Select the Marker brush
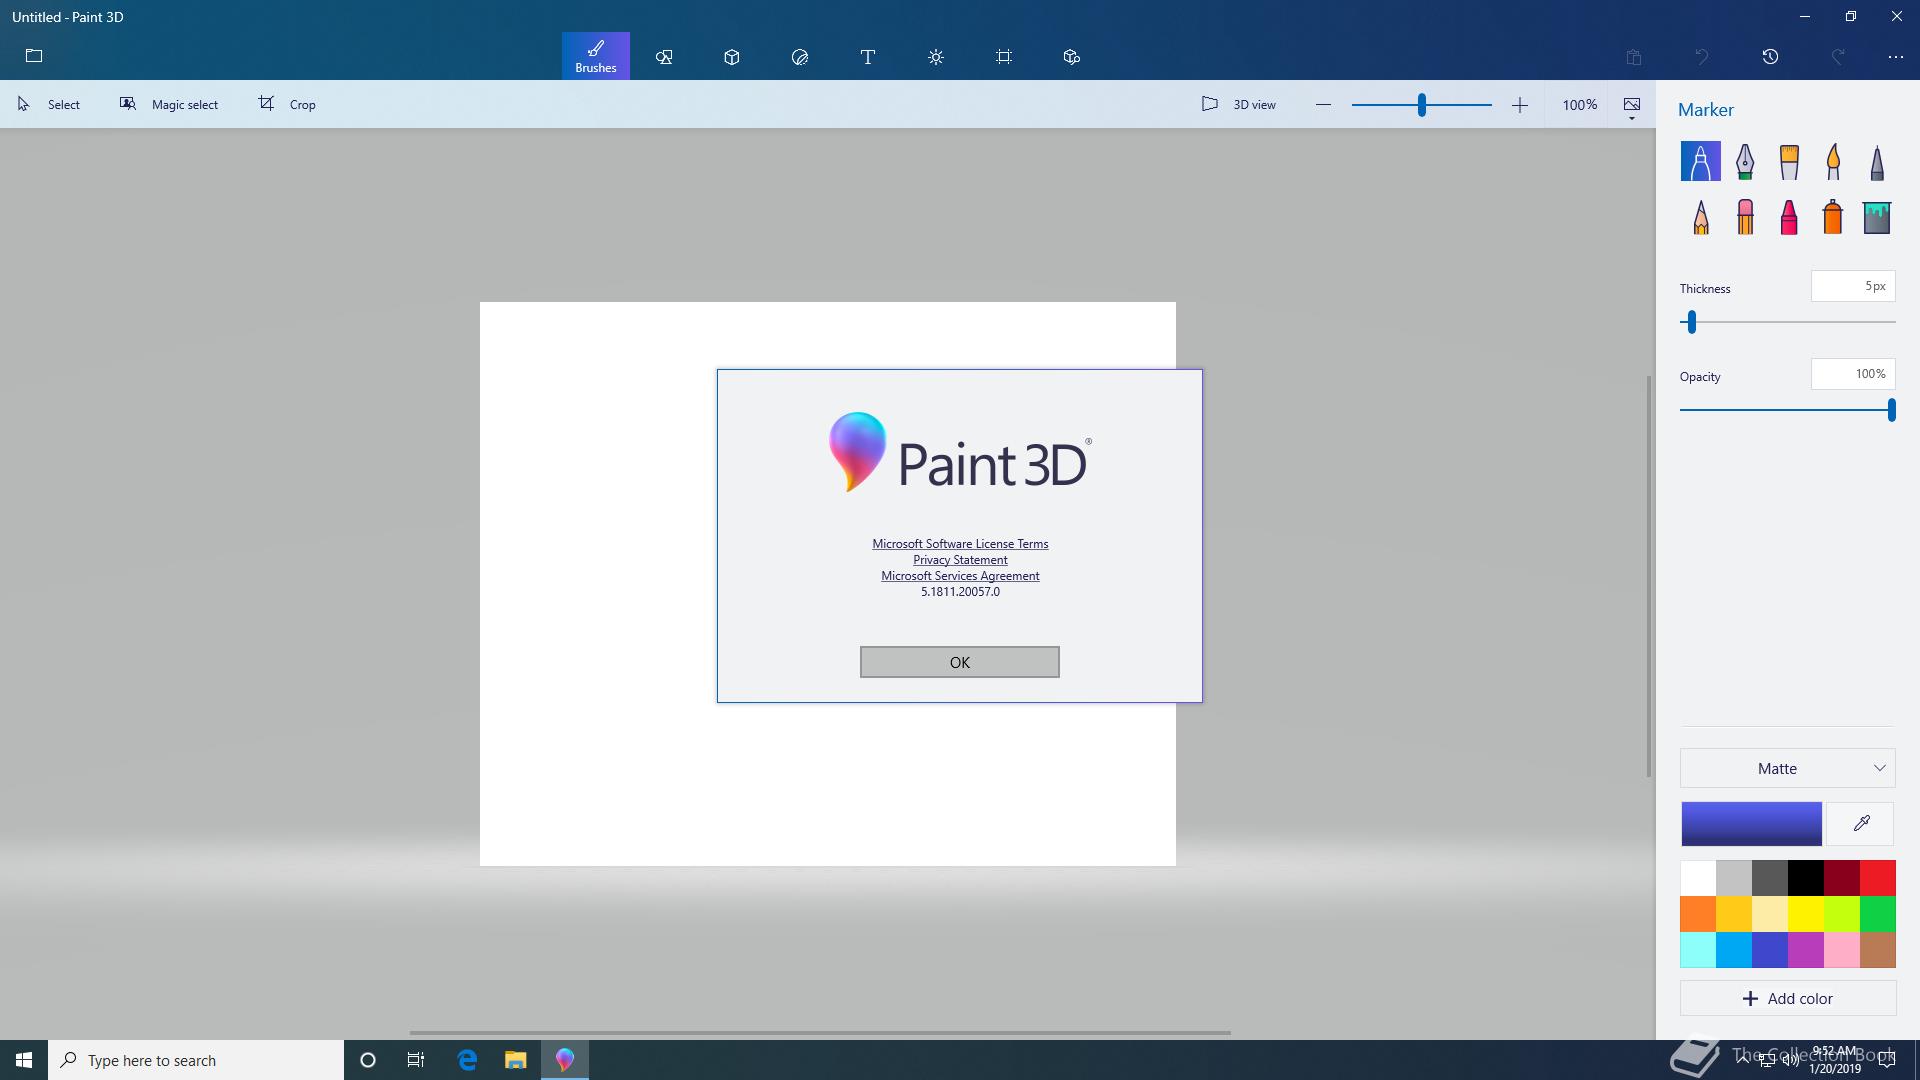The height and width of the screenshot is (1080, 1920). pos(1700,161)
